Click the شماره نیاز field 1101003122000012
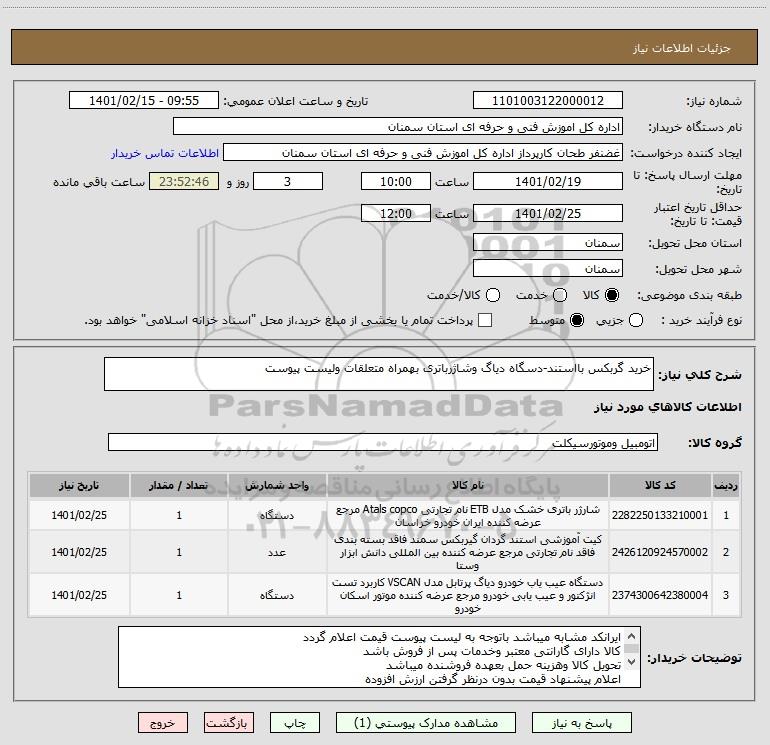Screen dimensions: 770x745 [548, 101]
